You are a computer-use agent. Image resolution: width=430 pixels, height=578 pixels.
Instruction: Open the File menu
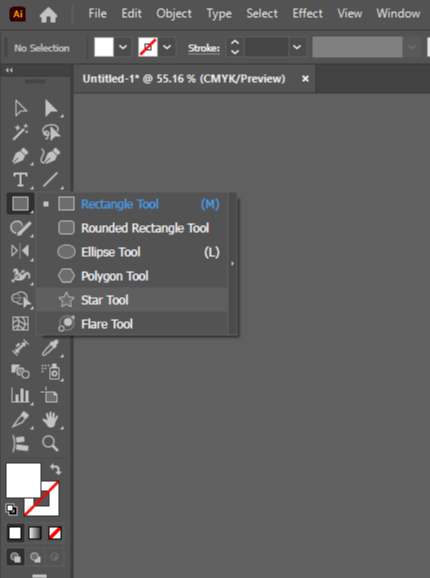tap(97, 14)
